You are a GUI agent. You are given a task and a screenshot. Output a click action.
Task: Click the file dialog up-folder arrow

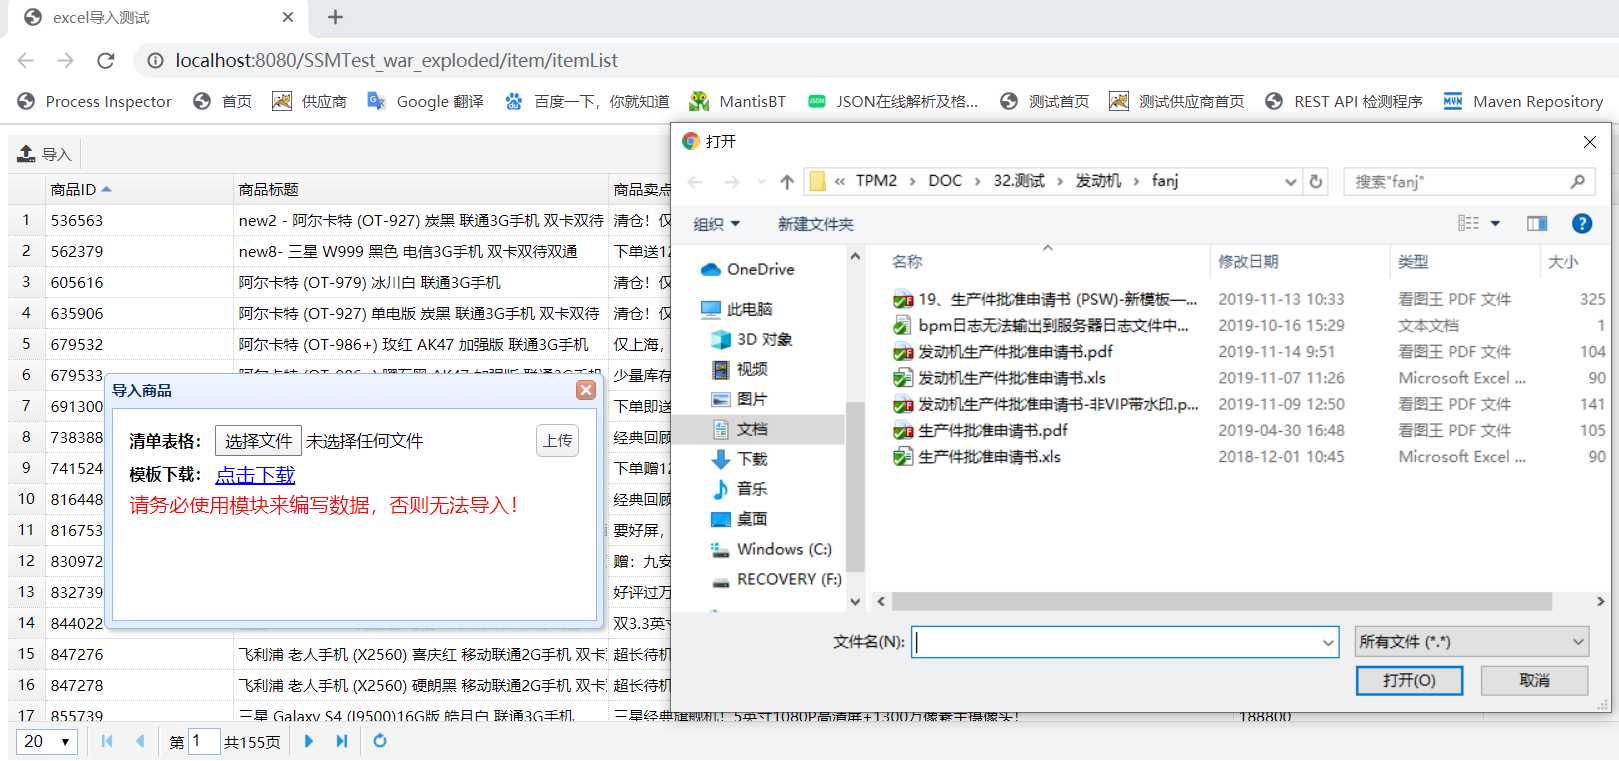point(787,181)
